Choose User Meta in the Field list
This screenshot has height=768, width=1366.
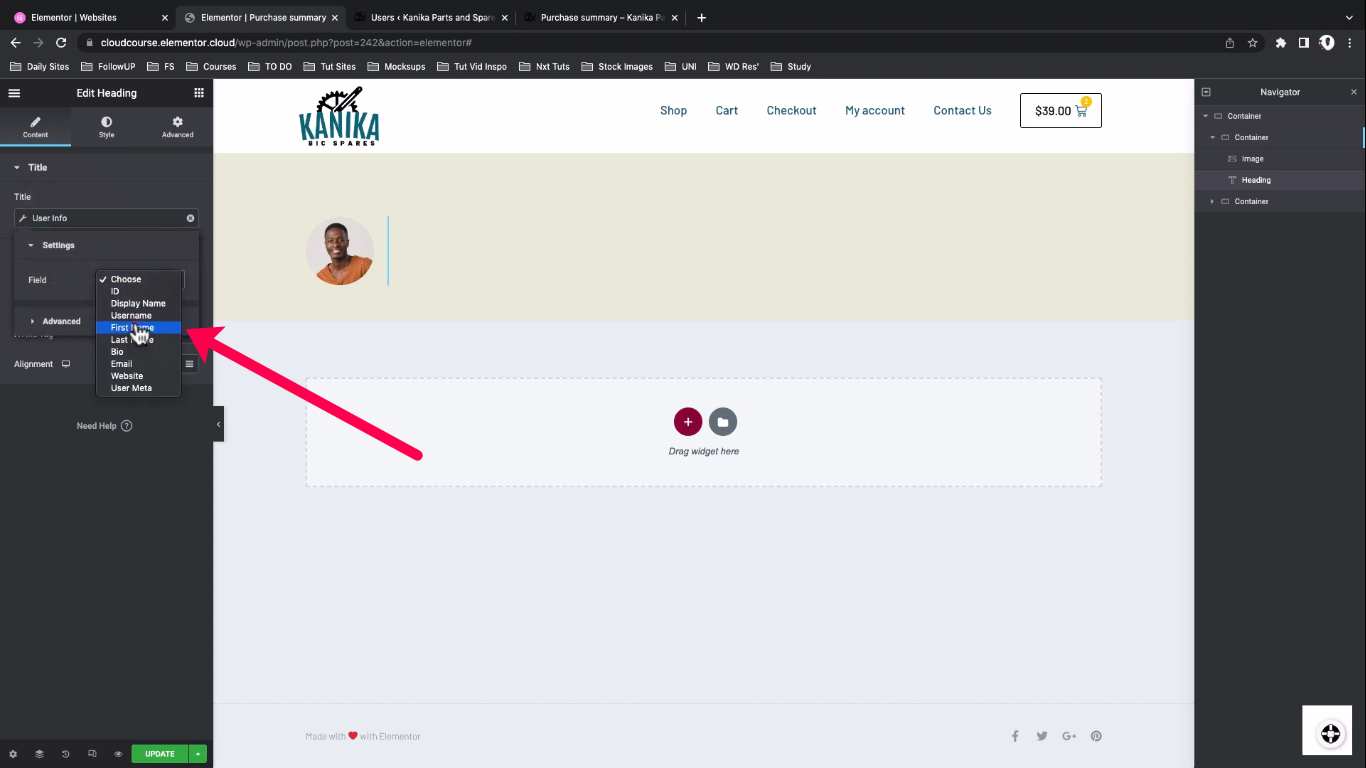tap(139, 388)
